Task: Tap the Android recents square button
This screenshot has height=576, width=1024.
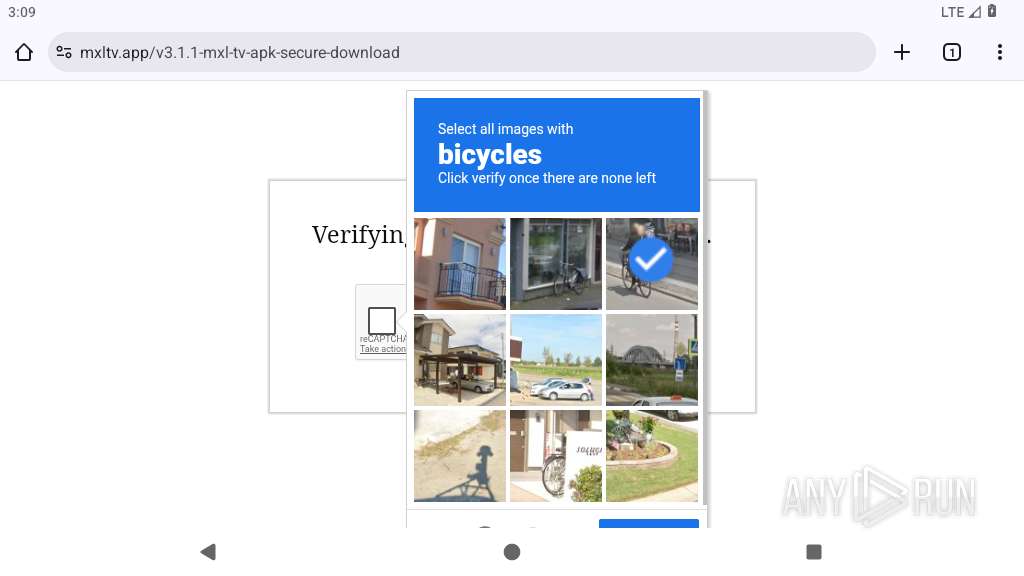Action: coord(814,552)
